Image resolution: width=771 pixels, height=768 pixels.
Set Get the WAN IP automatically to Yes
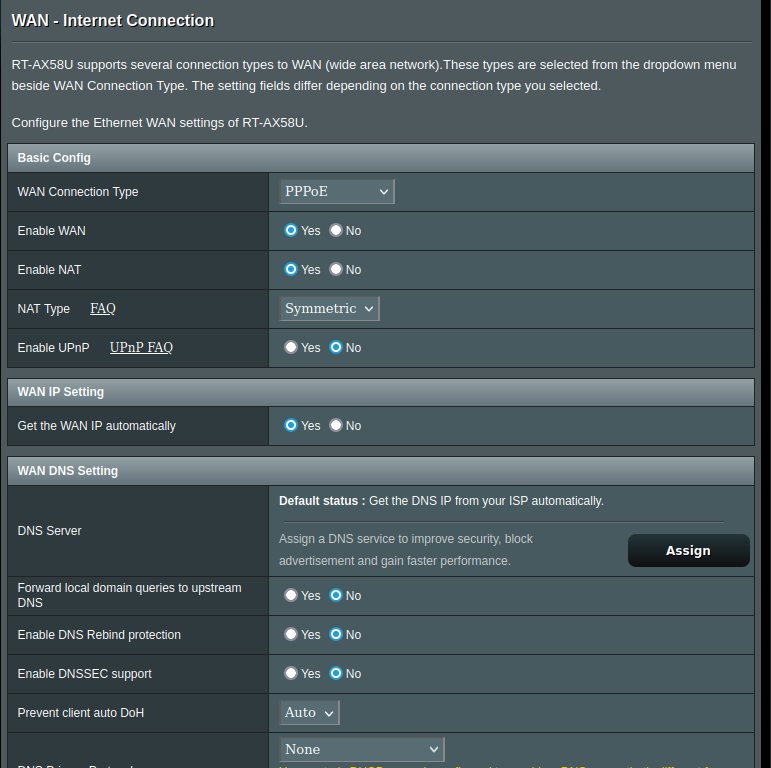pyautogui.click(x=291, y=425)
